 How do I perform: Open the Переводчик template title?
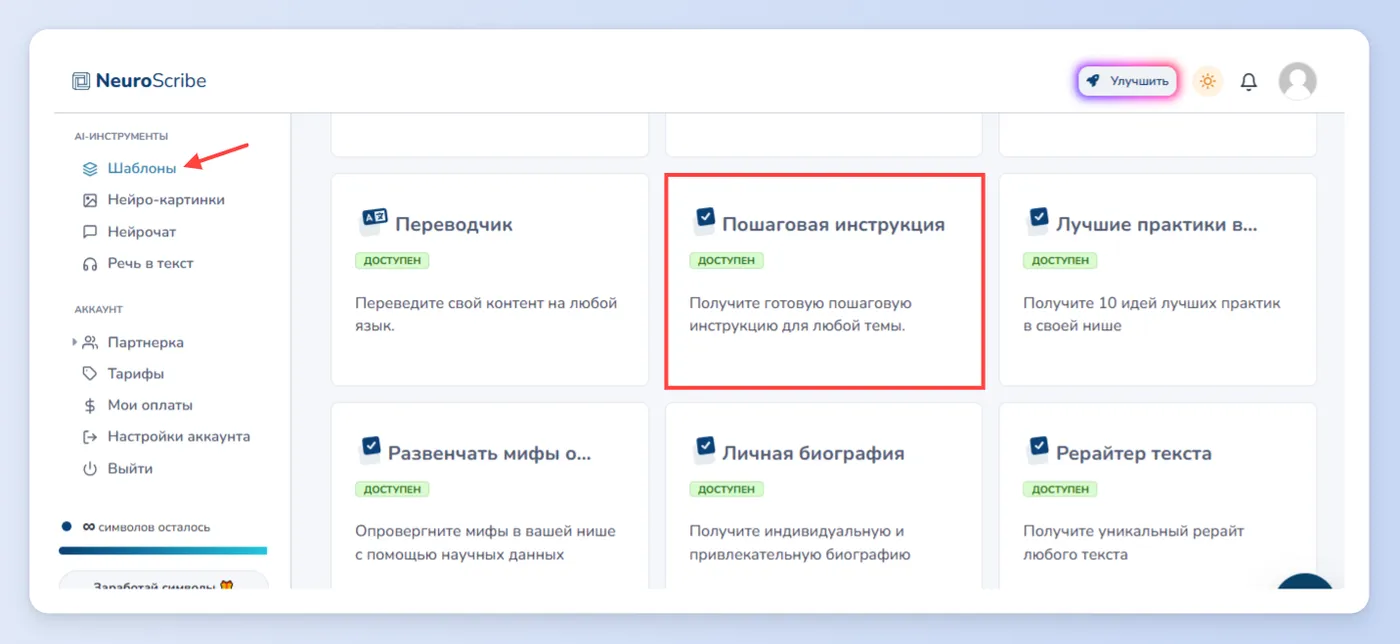tap(454, 225)
